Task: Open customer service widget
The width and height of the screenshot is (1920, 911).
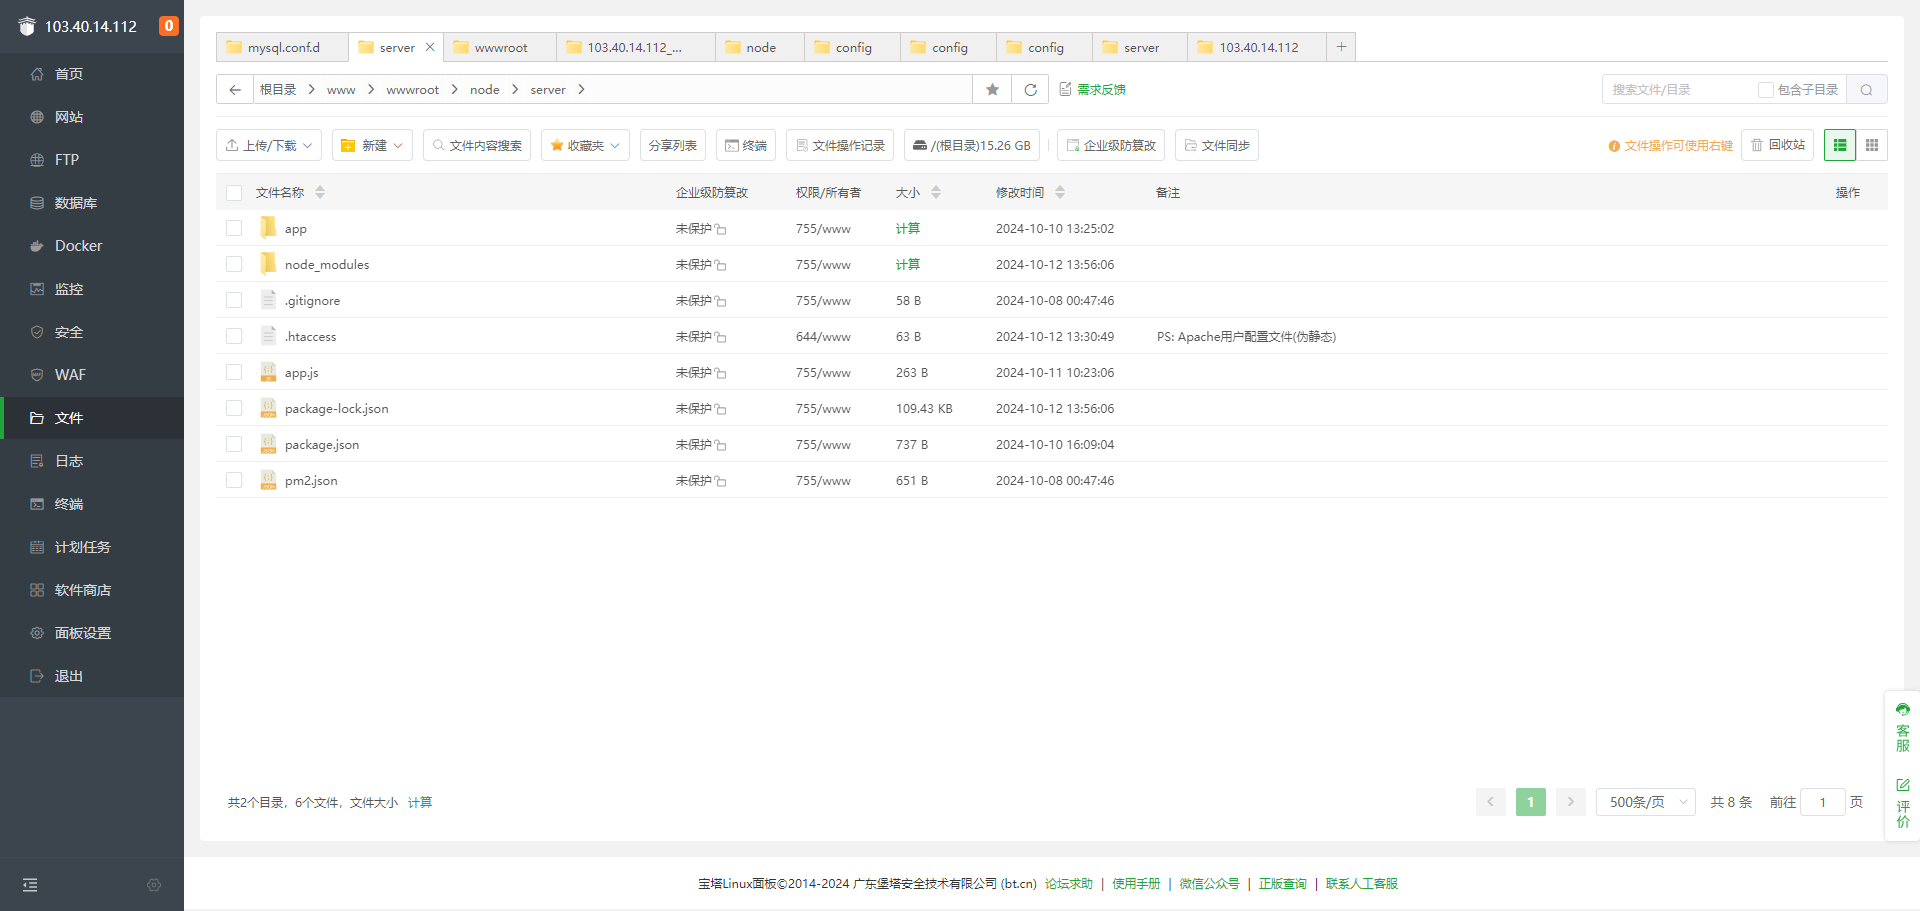Action: 1902,728
